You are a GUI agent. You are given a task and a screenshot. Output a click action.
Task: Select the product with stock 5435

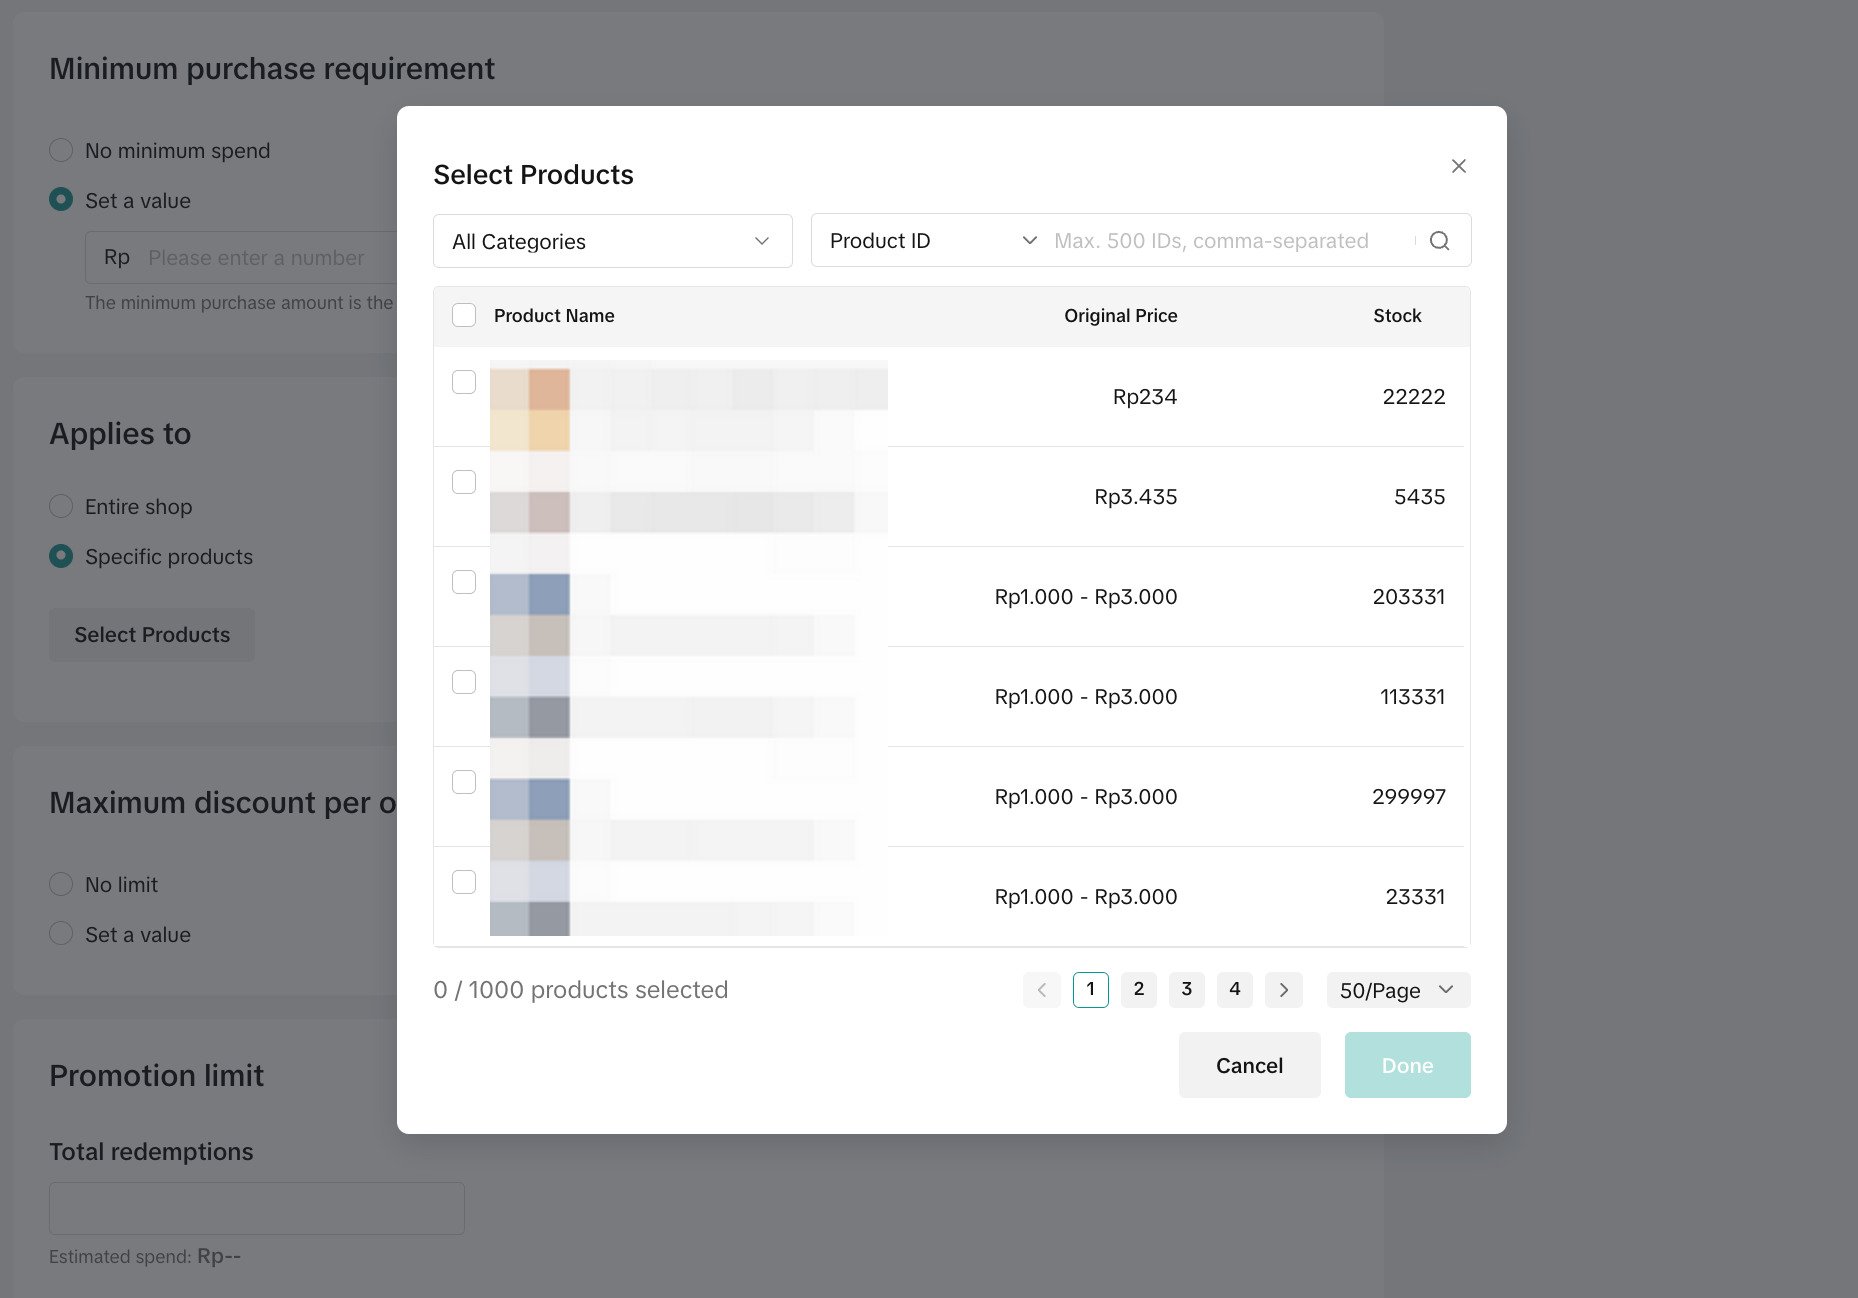pos(464,482)
